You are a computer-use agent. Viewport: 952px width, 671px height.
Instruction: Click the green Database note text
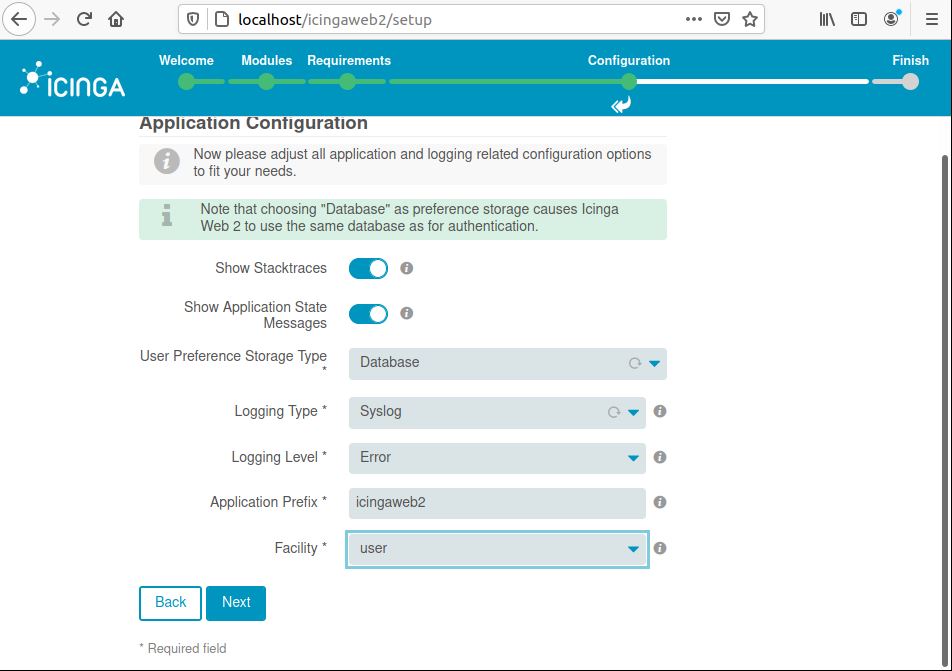click(x=410, y=217)
